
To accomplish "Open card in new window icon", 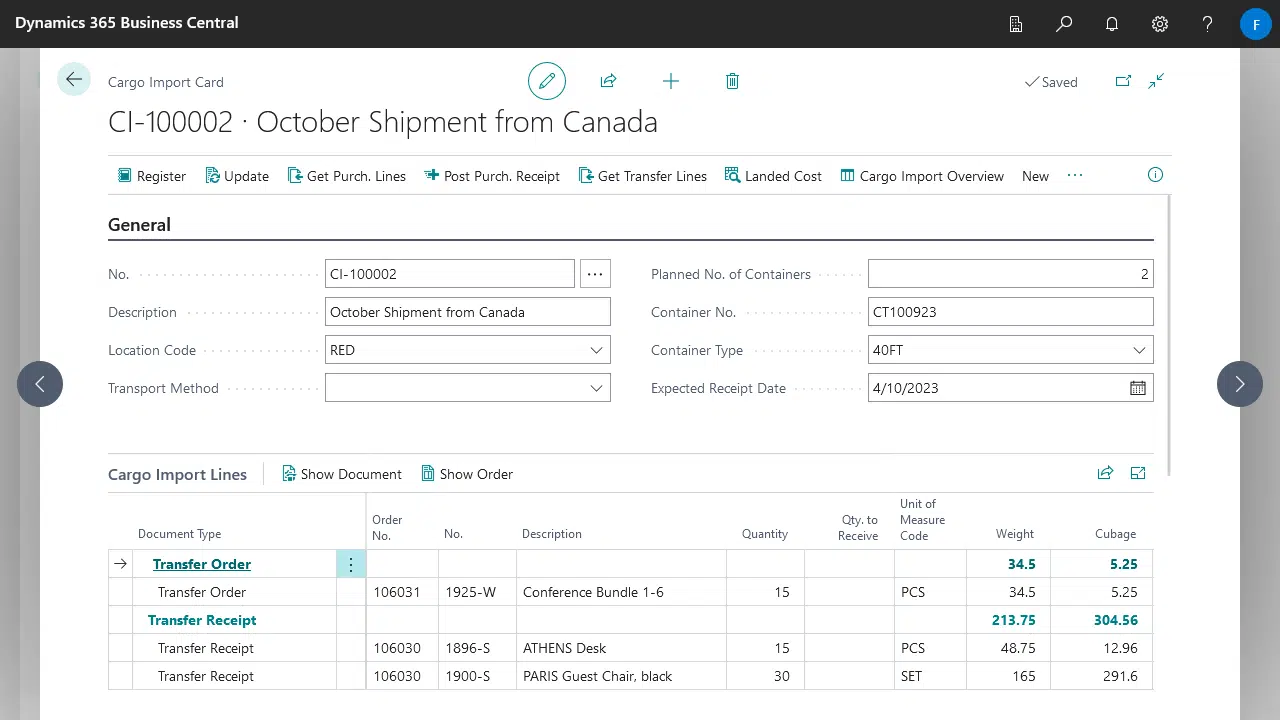I will [1123, 81].
